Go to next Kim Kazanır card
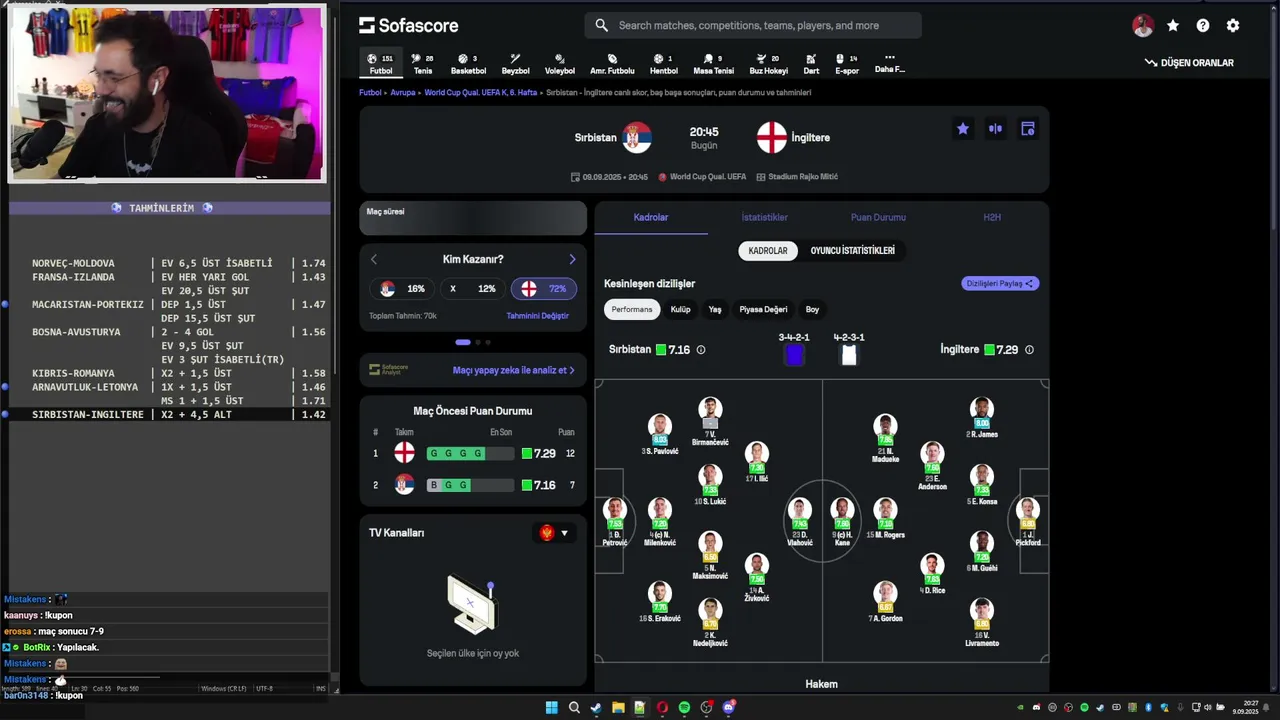 572,259
